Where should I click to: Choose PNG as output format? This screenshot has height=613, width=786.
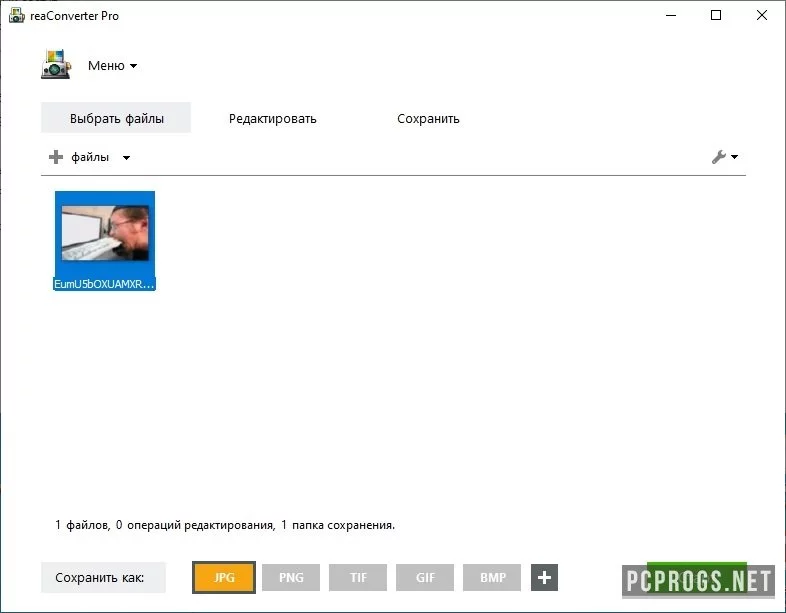pyautogui.click(x=291, y=577)
